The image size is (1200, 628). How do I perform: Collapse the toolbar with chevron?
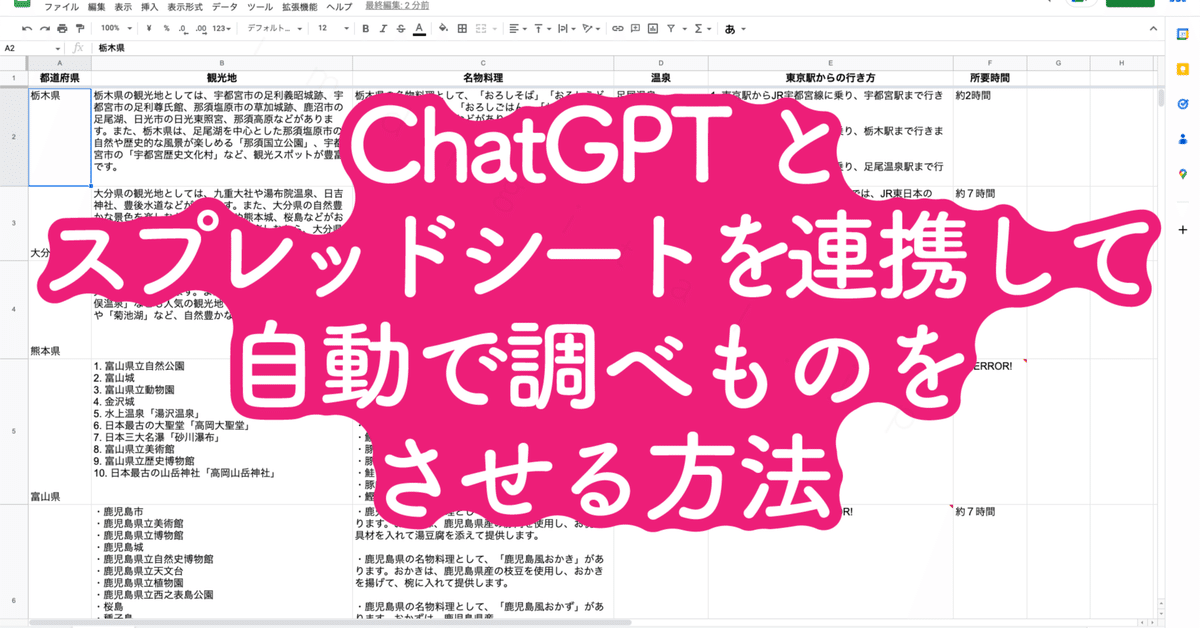tap(1151, 28)
